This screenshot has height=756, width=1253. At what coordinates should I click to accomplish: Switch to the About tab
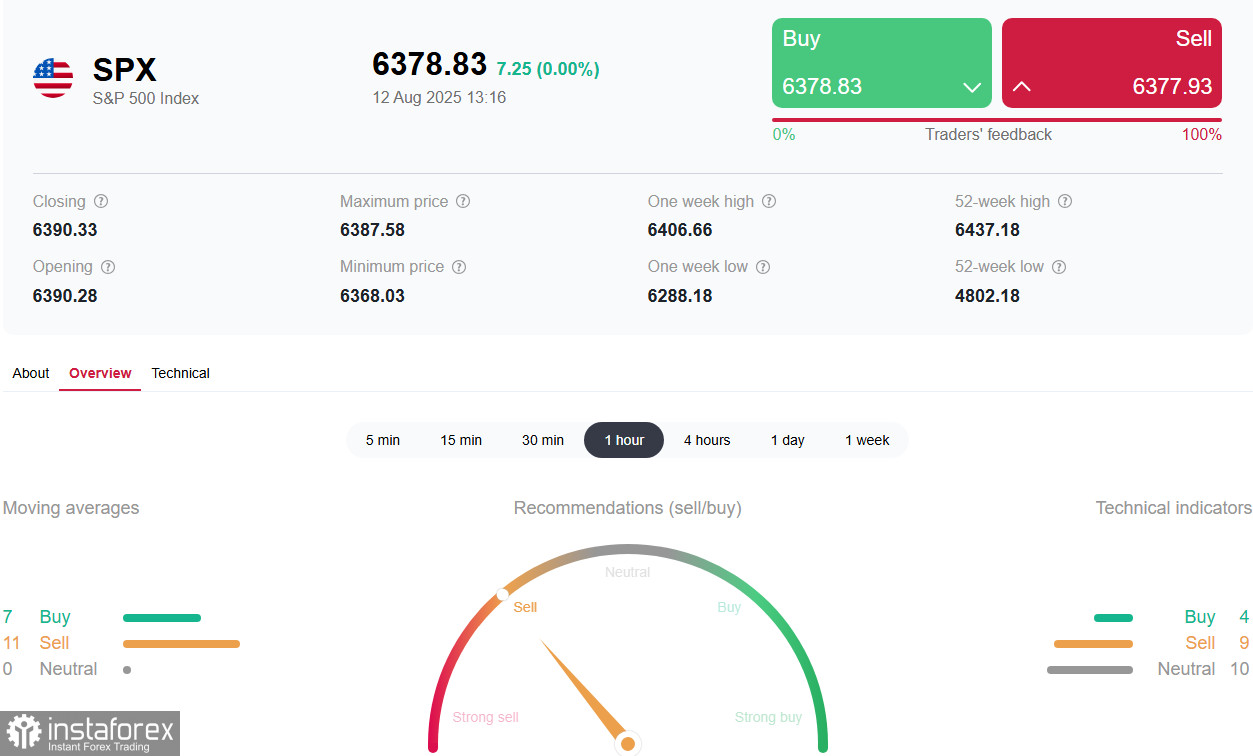click(31, 373)
